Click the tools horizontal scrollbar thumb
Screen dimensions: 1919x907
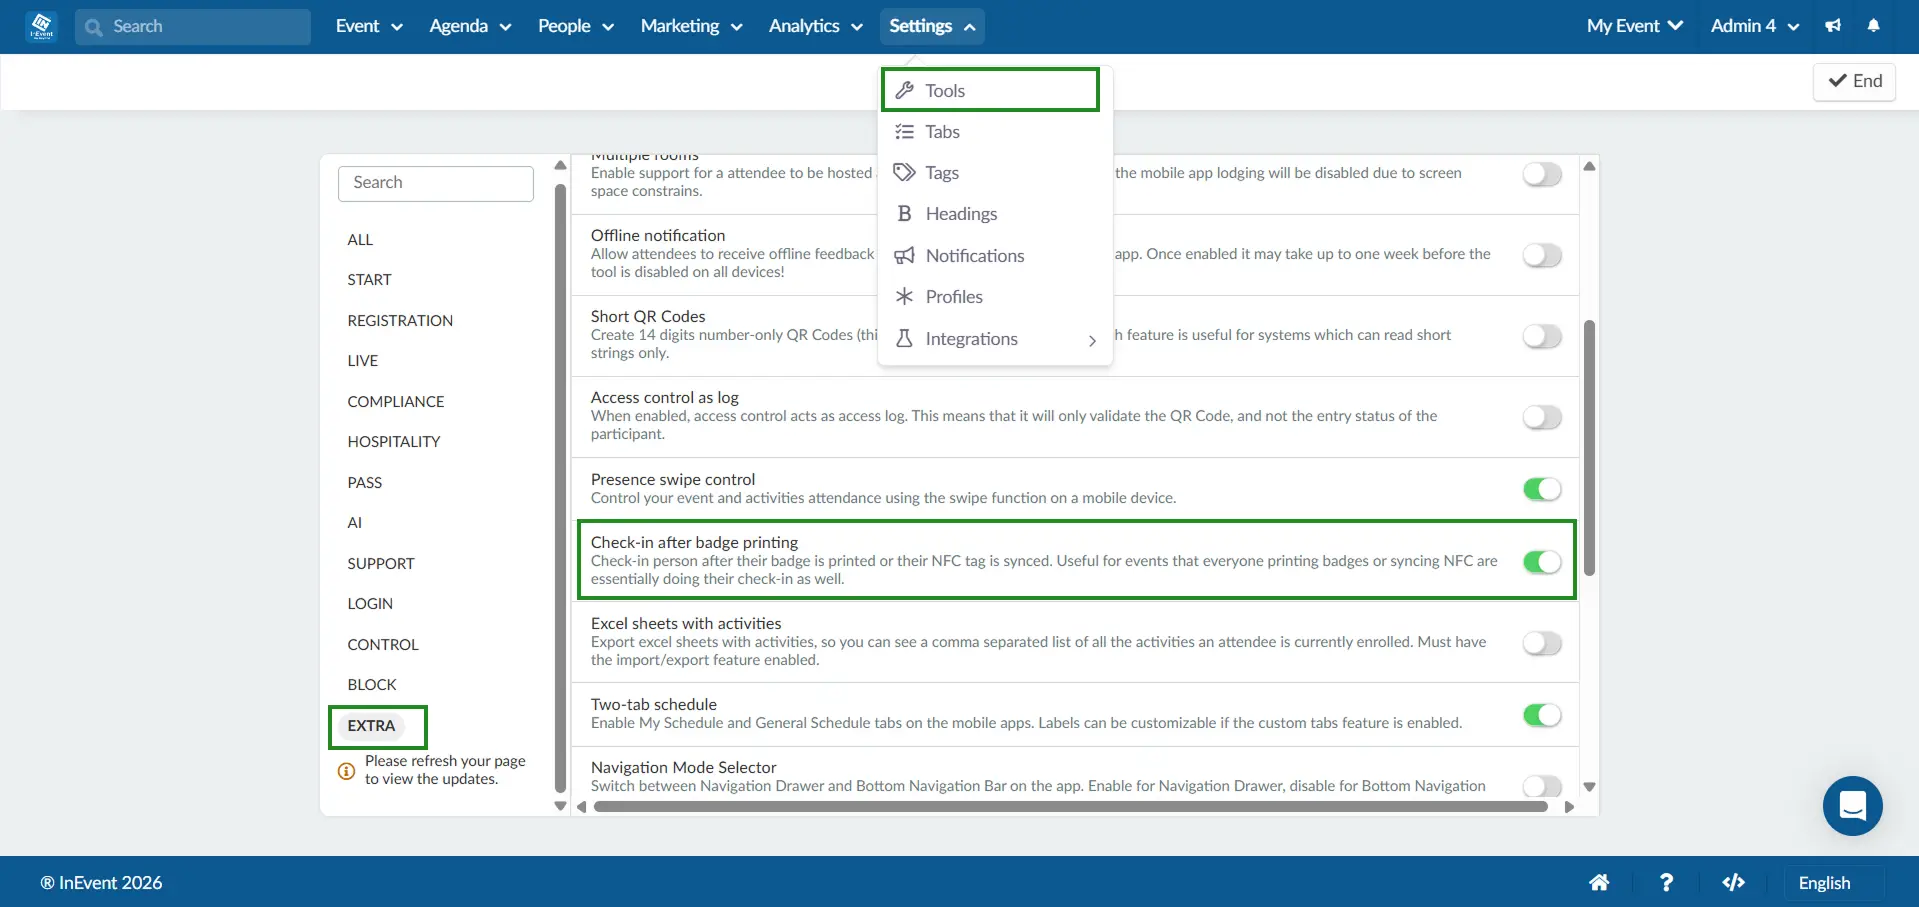coord(1070,807)
